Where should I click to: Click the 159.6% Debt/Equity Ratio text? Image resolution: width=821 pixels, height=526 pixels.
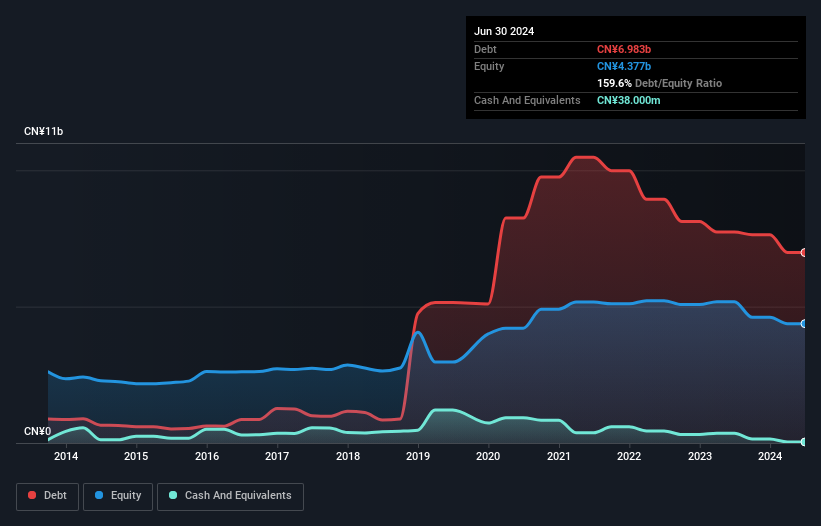pos(659,83)
